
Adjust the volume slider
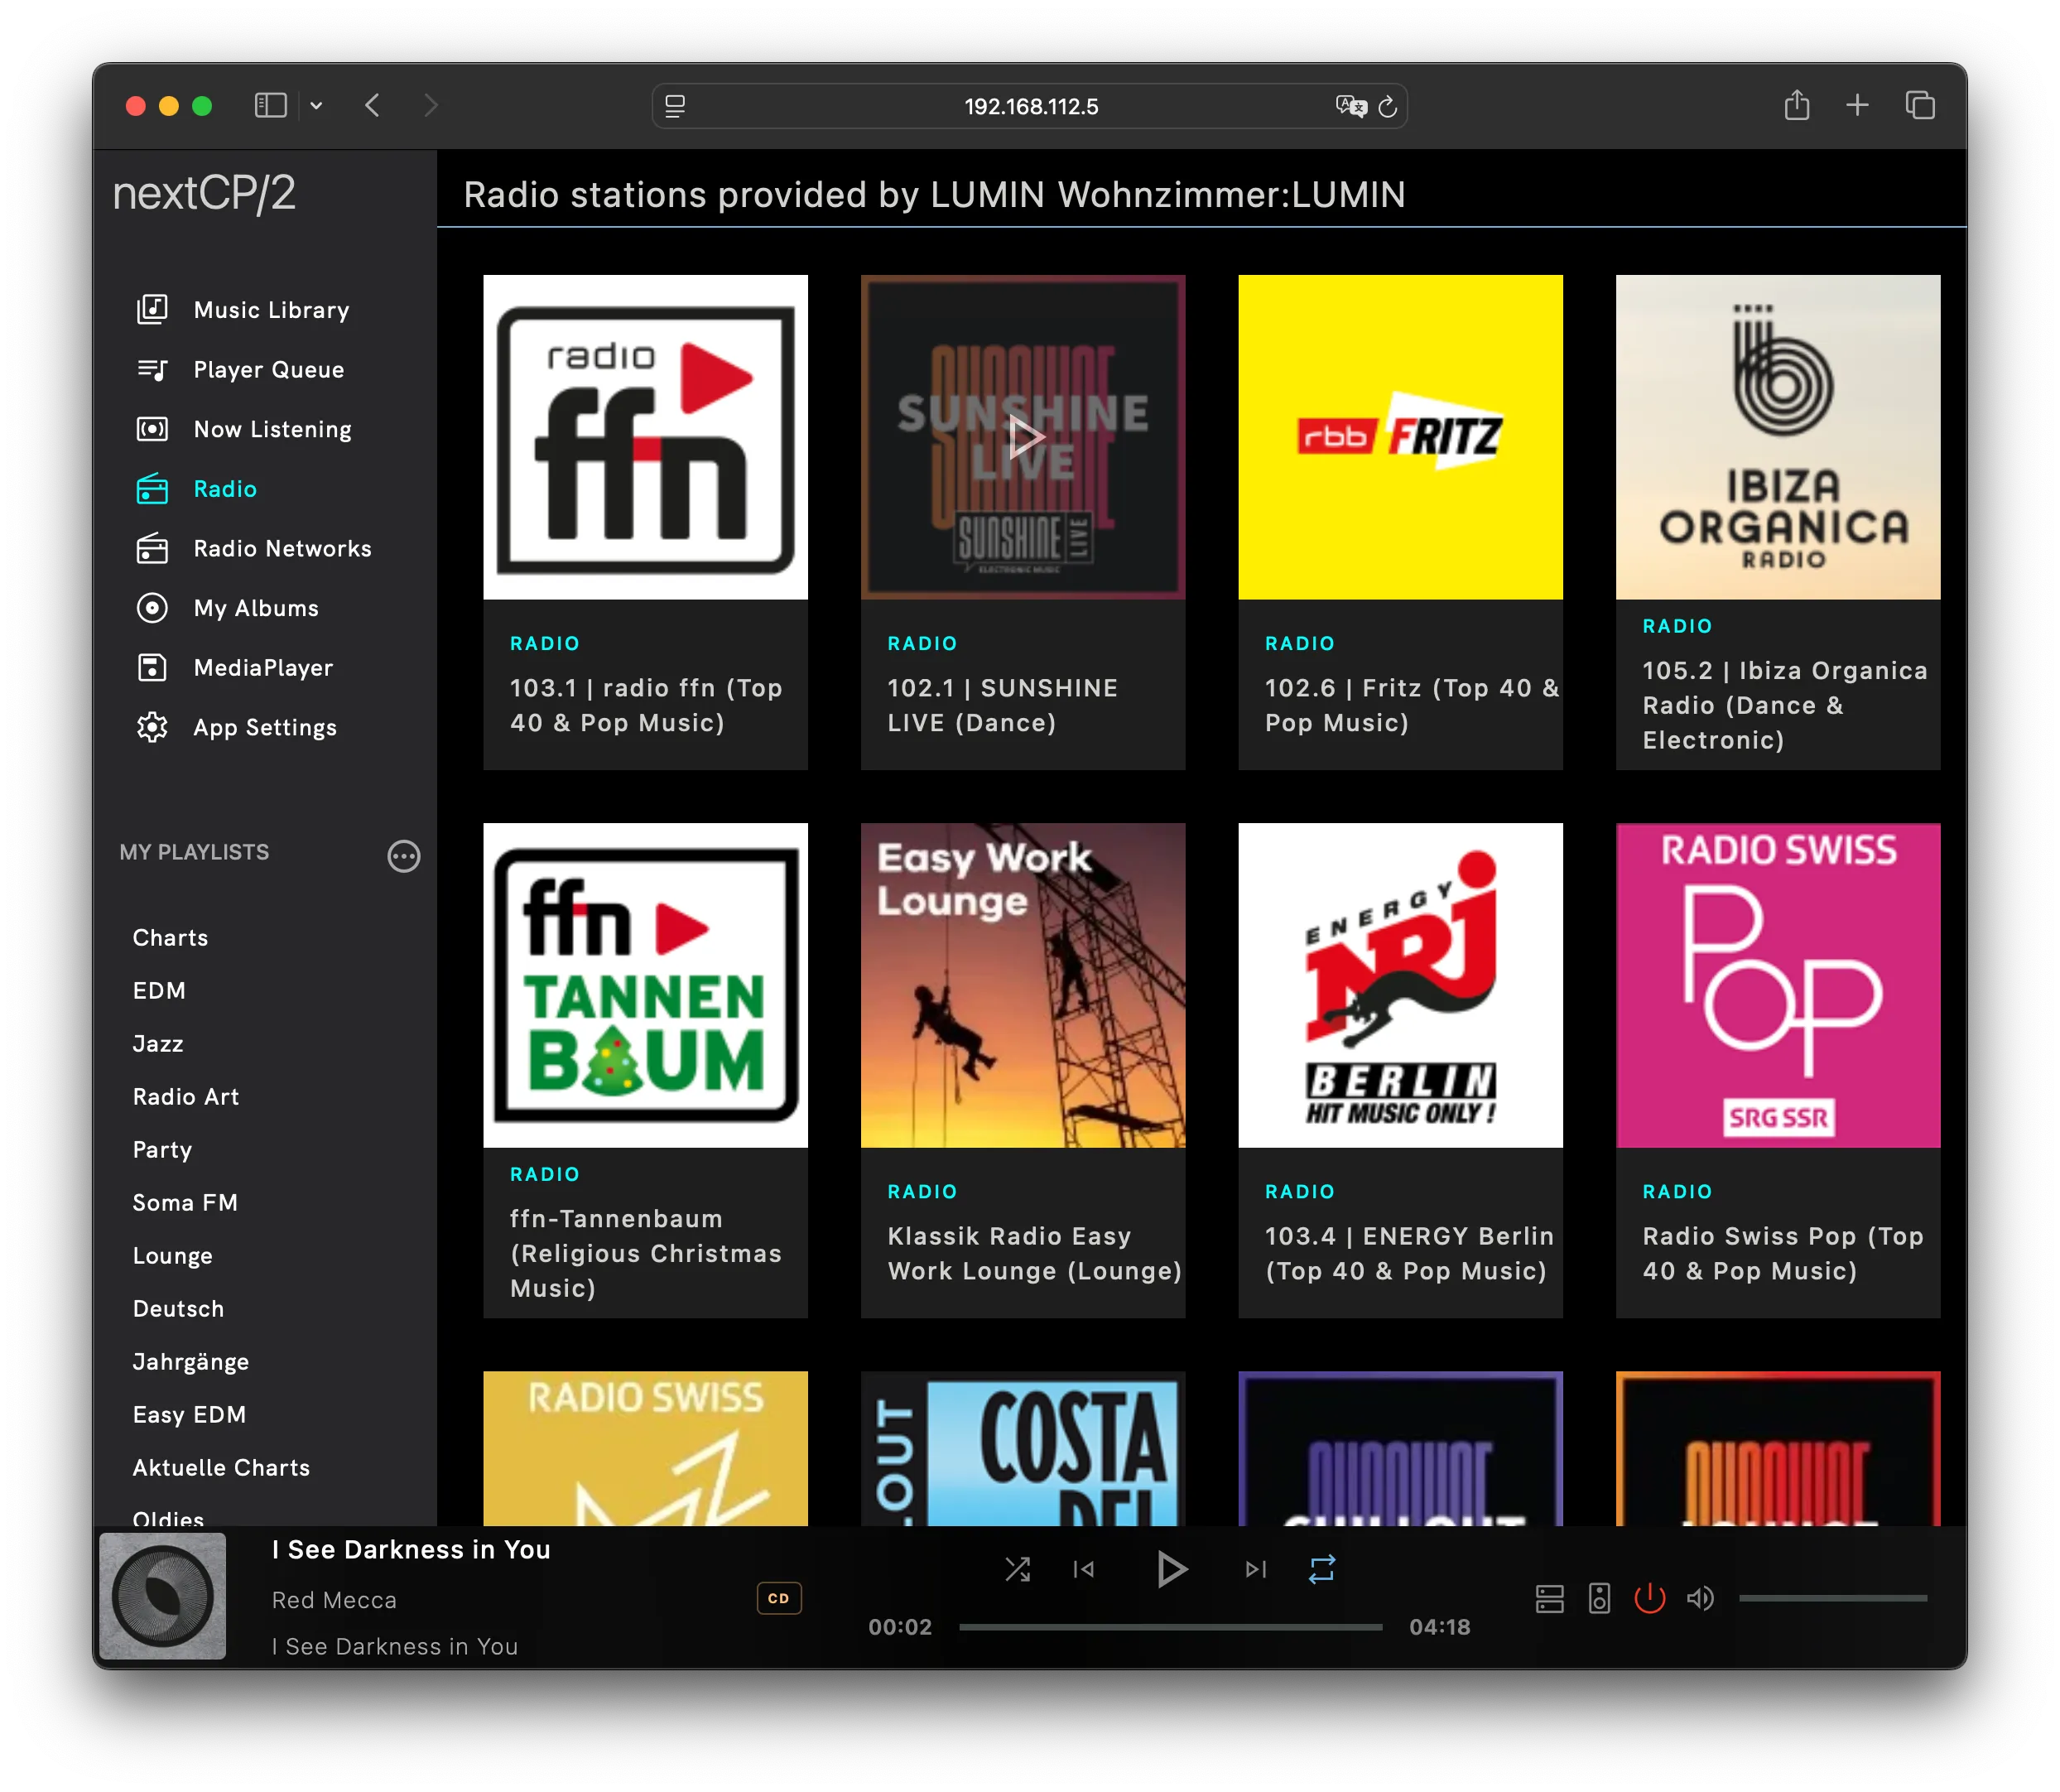[1832, 1598]
